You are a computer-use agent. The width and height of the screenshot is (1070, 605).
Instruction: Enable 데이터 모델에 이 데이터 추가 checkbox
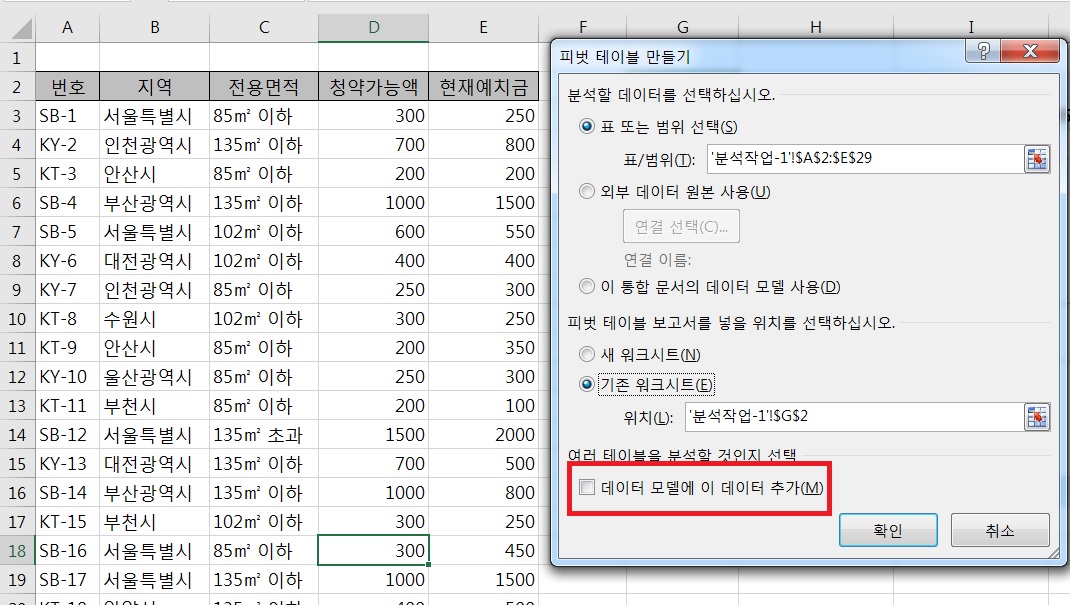tap(587, 488)
